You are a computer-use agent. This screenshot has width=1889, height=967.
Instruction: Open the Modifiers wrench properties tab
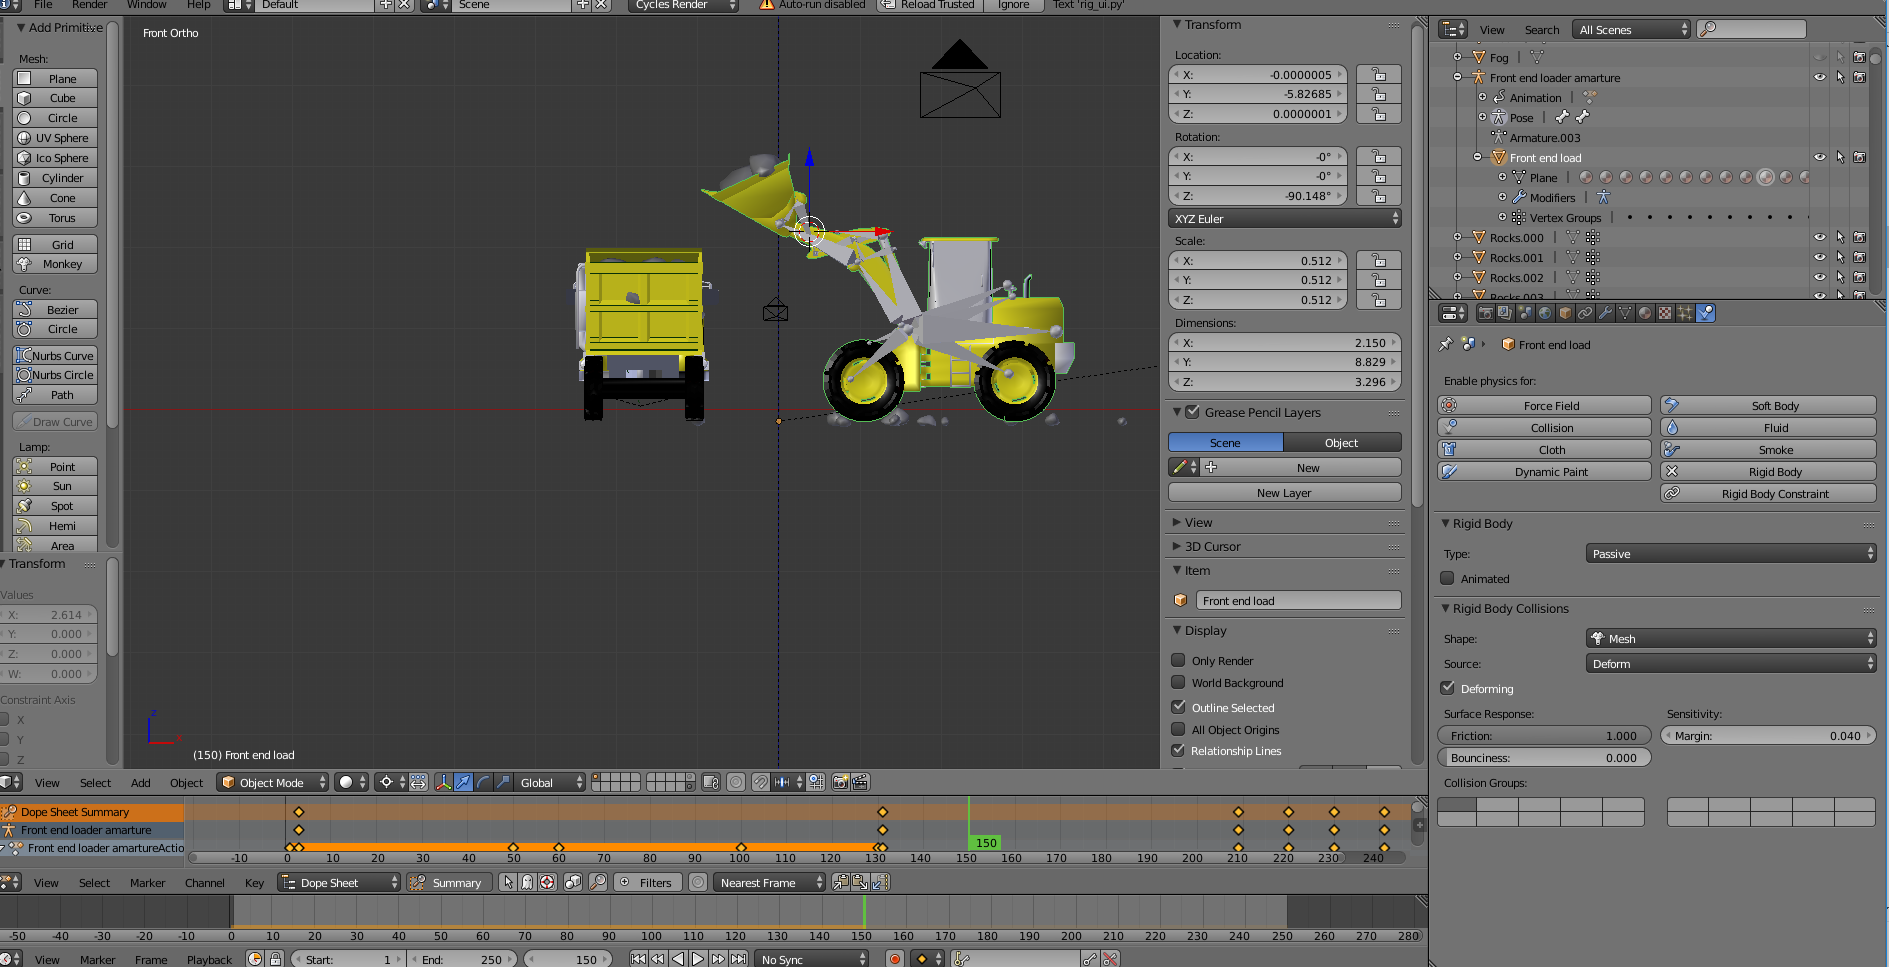[x=1605, y=313]
